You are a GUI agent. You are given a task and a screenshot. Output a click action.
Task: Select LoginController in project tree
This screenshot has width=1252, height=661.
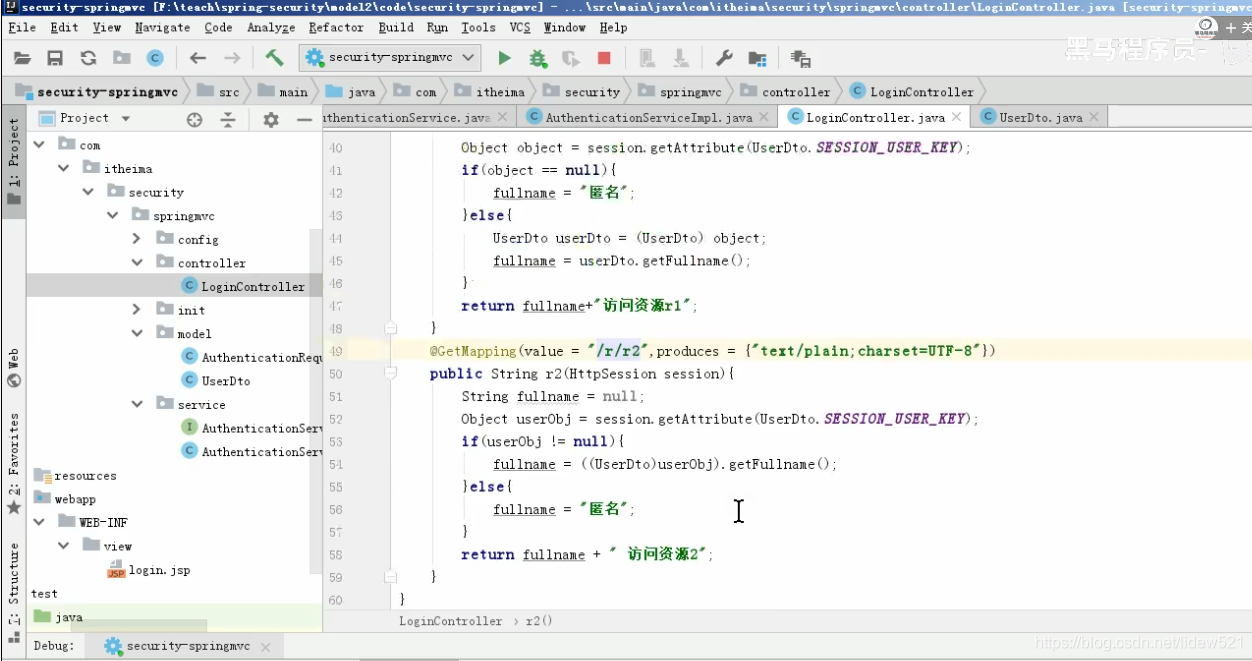[243, 286]
